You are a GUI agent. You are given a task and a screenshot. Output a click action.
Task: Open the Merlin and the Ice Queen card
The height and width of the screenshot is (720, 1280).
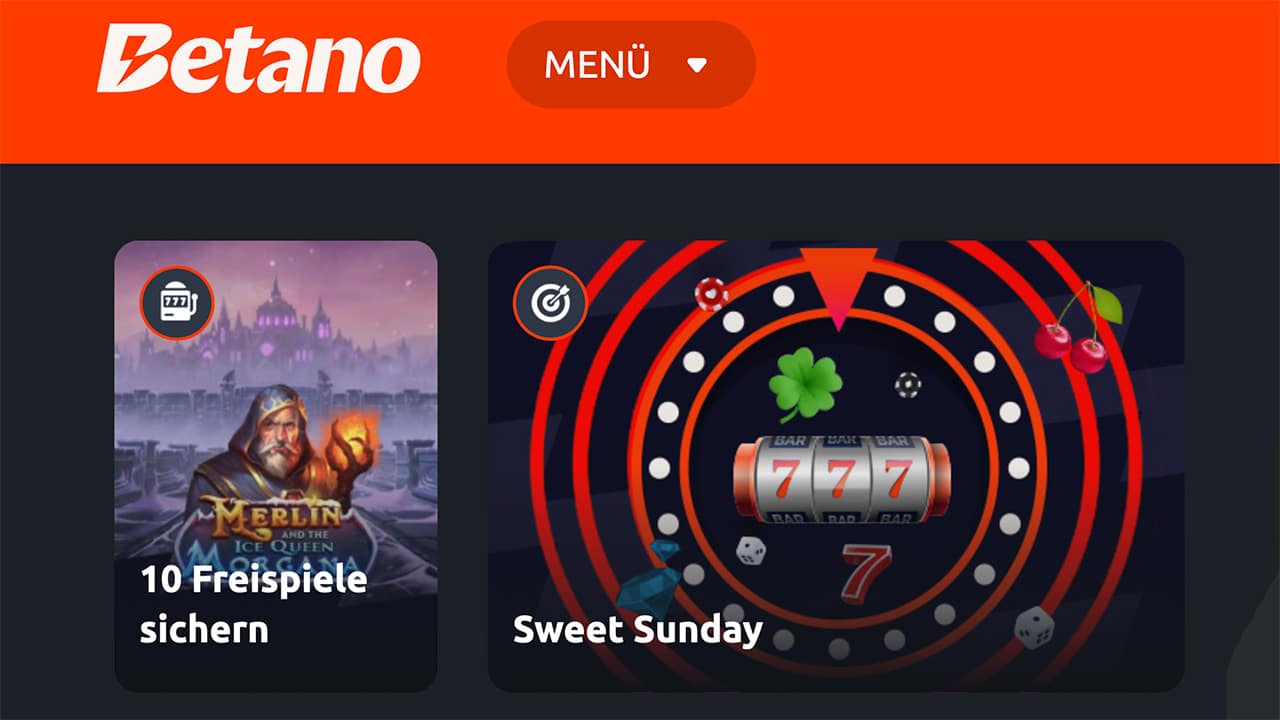pyautogui.click(x=276, y=466)
